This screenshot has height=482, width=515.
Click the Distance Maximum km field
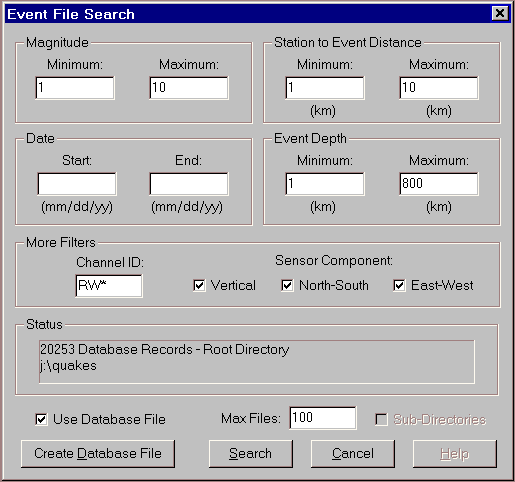point(439,88)
